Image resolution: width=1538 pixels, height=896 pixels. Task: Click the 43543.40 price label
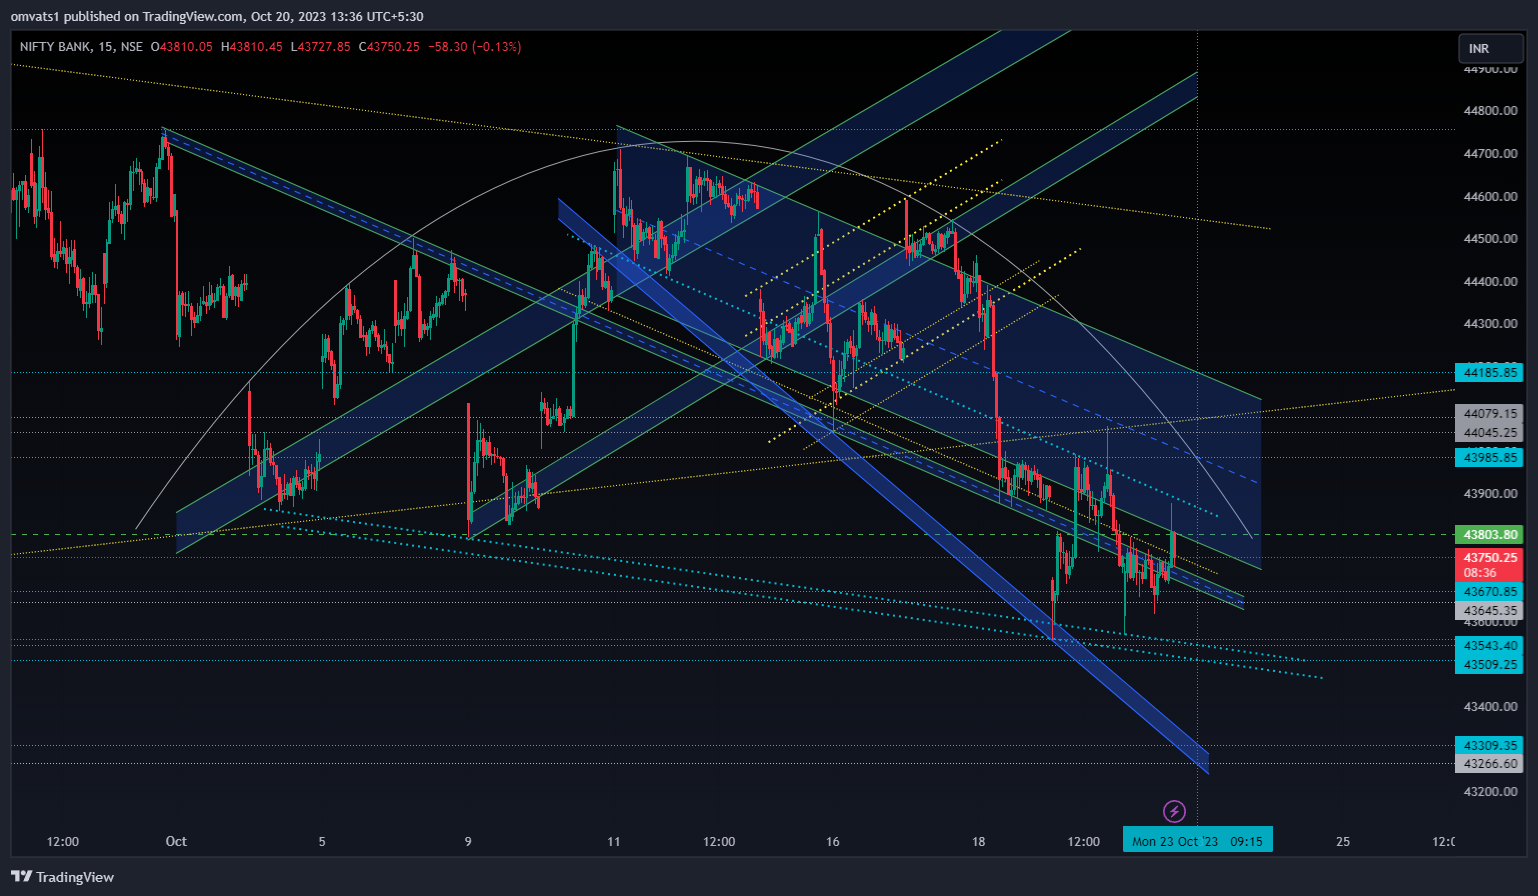click(x=1489, y=646)
